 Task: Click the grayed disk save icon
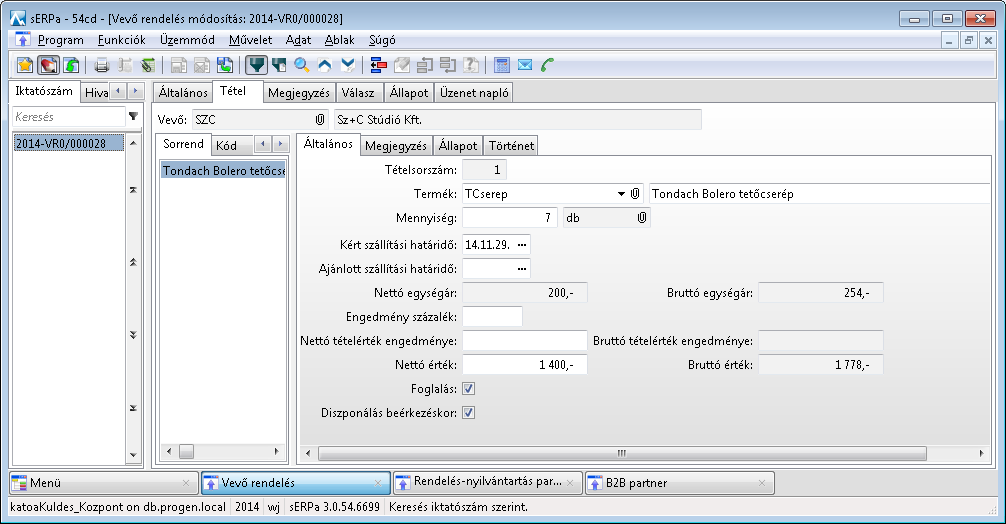[178, 65]
